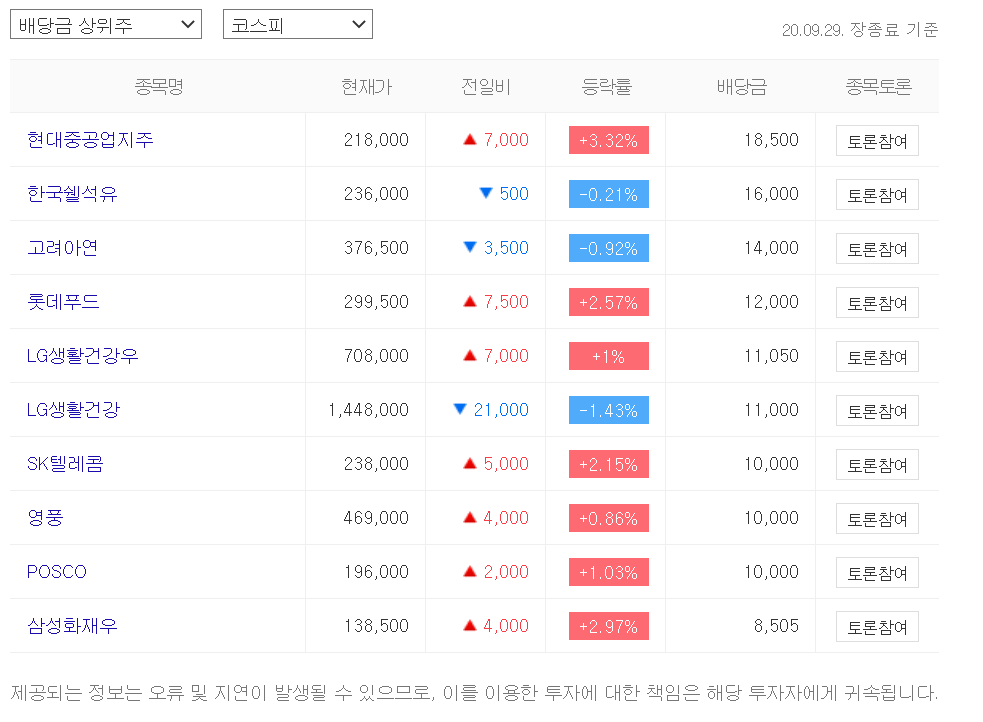Click the 18,500 dividend value
This screenshot has height=722, width=983.
[771, 140]
